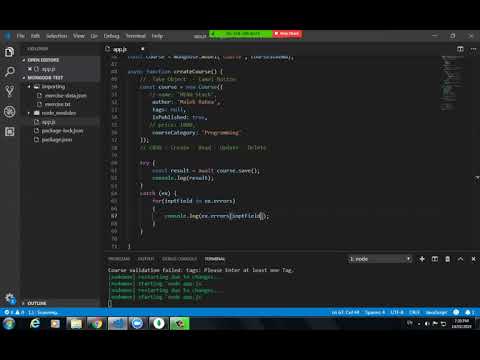Open exercise-data.json in importing folder
The image size is (480, 360).
[x=66, y=96]
